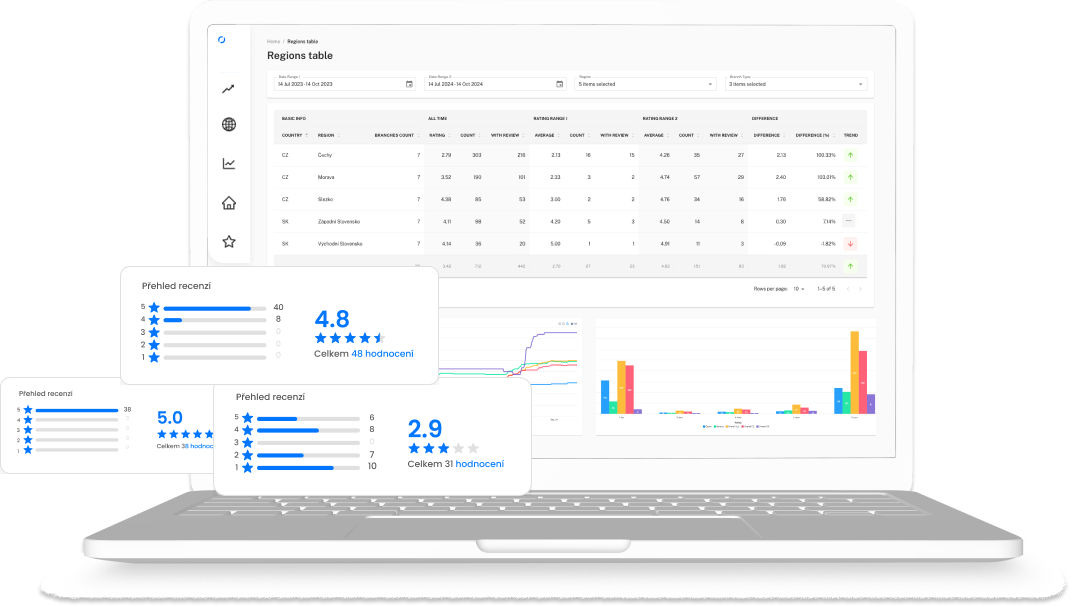1072x607 pixels.
Task: Click the app logo in the sidebar
Action: pos(221,40)
